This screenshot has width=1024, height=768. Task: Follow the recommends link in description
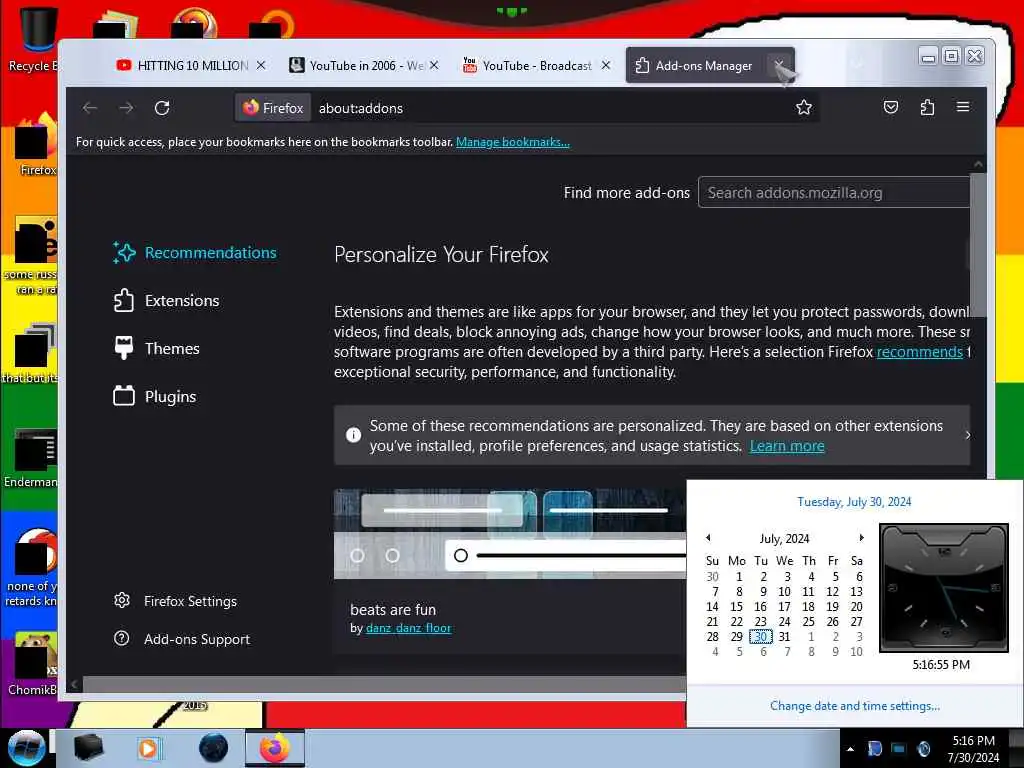(x=920, y=352)
